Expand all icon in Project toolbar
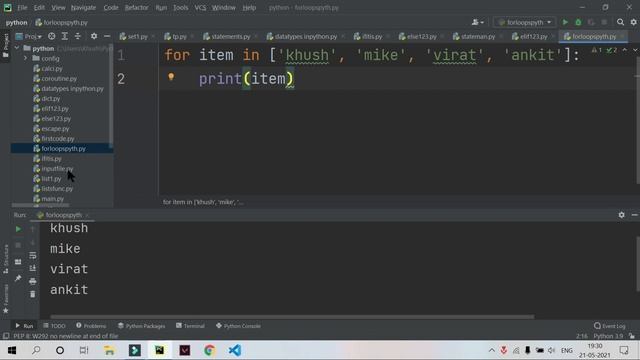Image resolution: width=640 pixels, height=360 pixels. [64, 36]
